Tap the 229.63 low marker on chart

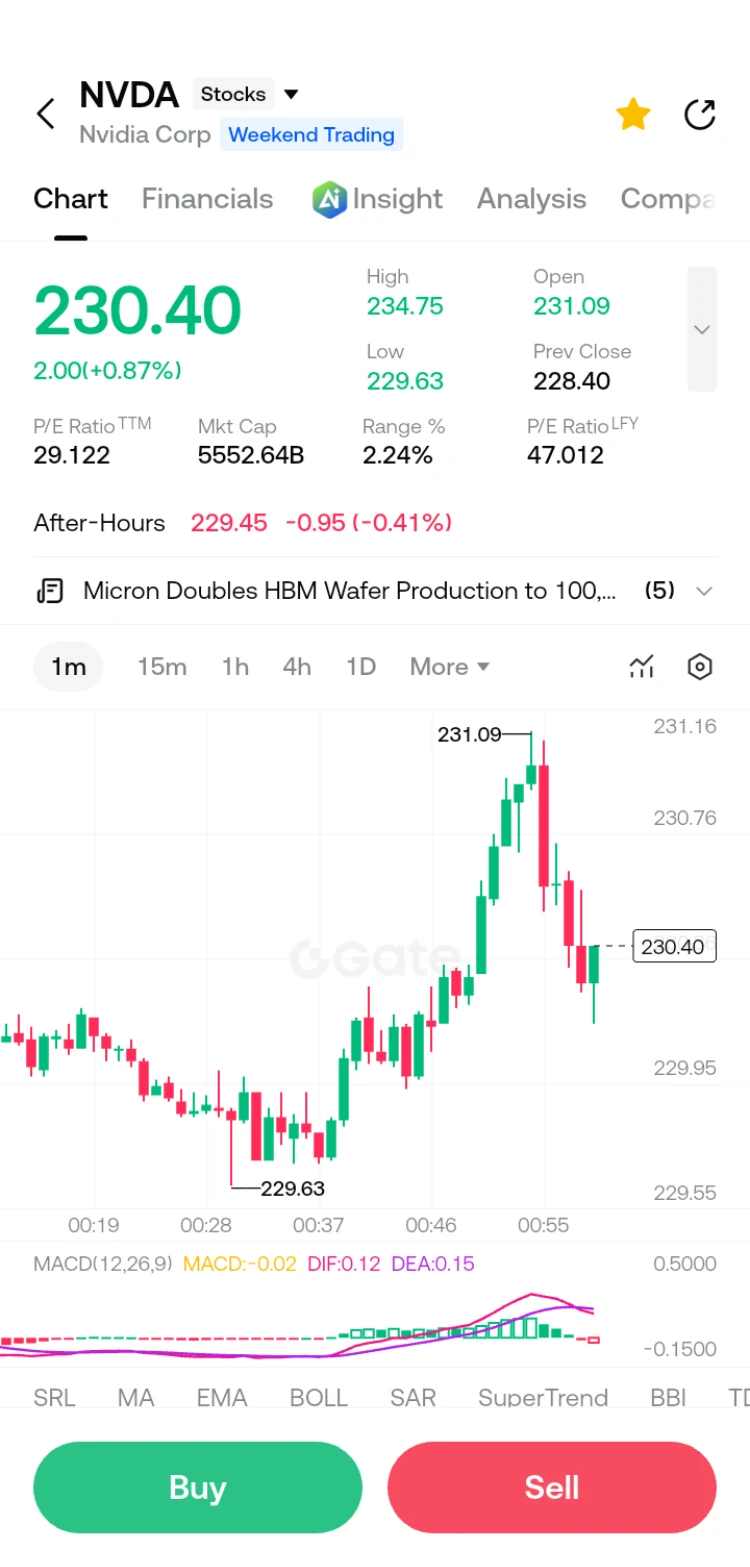(292, 1189)
